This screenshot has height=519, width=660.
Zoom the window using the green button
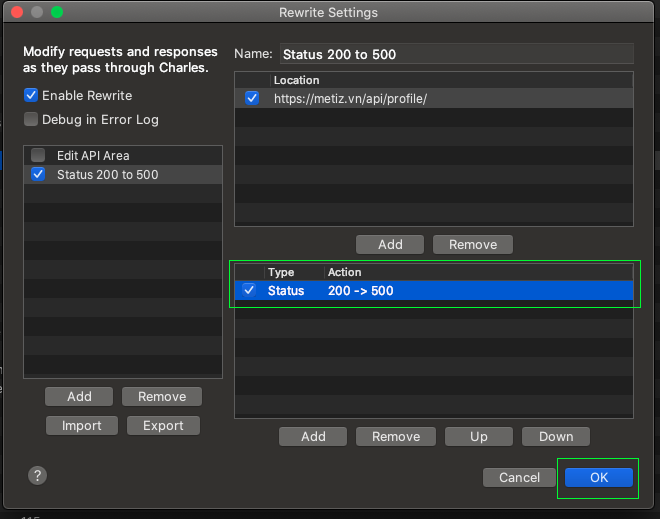click(x=57, y=12)
